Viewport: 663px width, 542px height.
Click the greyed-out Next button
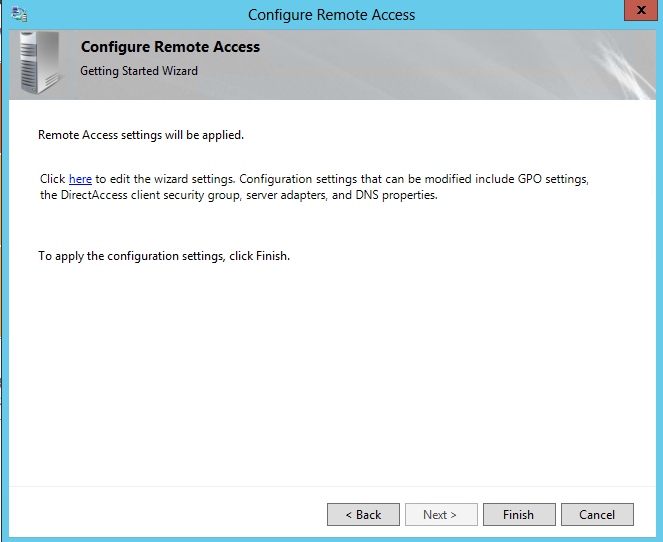coord(440,514)
